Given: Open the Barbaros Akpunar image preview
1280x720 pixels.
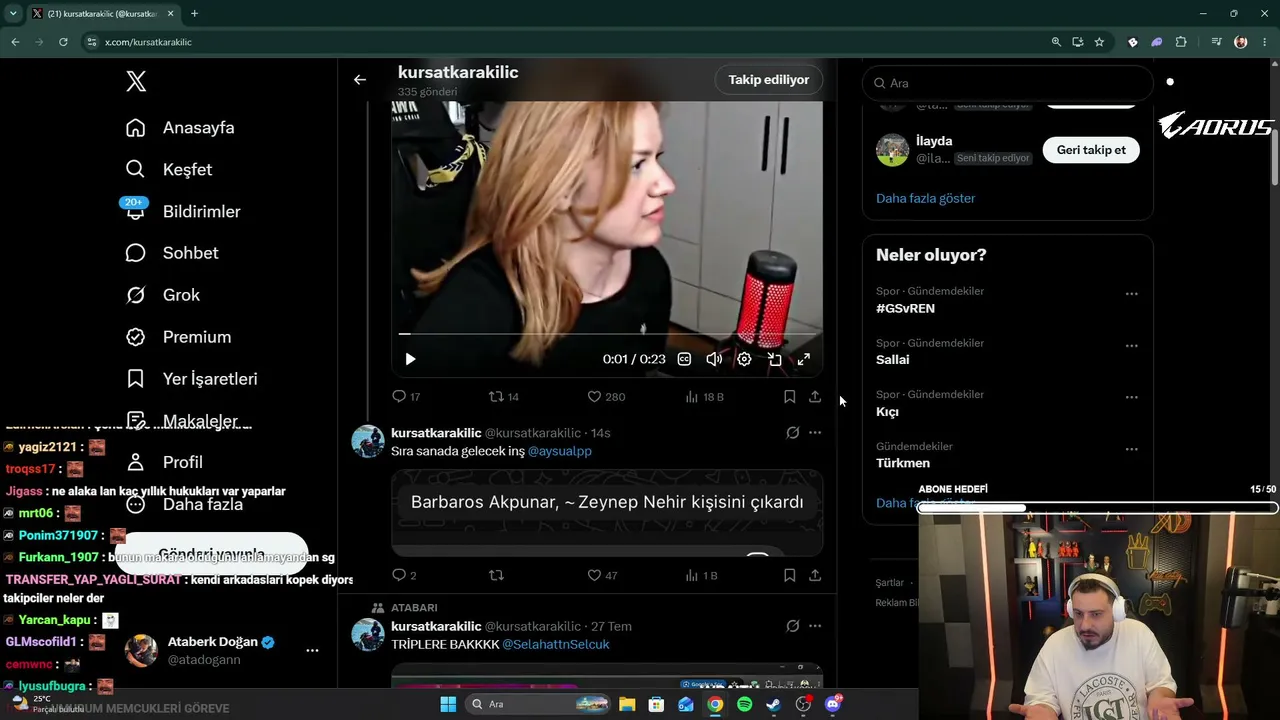Looking at the screenshot, I should coord(607,512).
